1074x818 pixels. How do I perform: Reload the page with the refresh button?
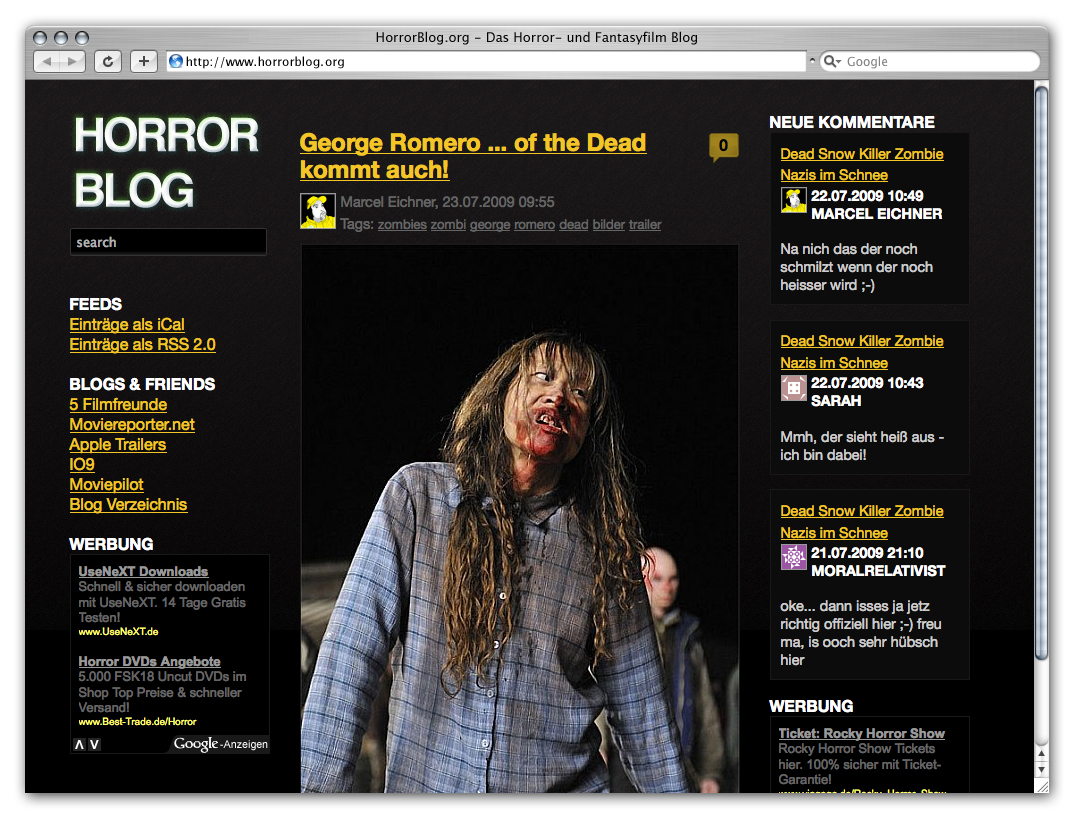pyautogui.click(x=108, y=62)
